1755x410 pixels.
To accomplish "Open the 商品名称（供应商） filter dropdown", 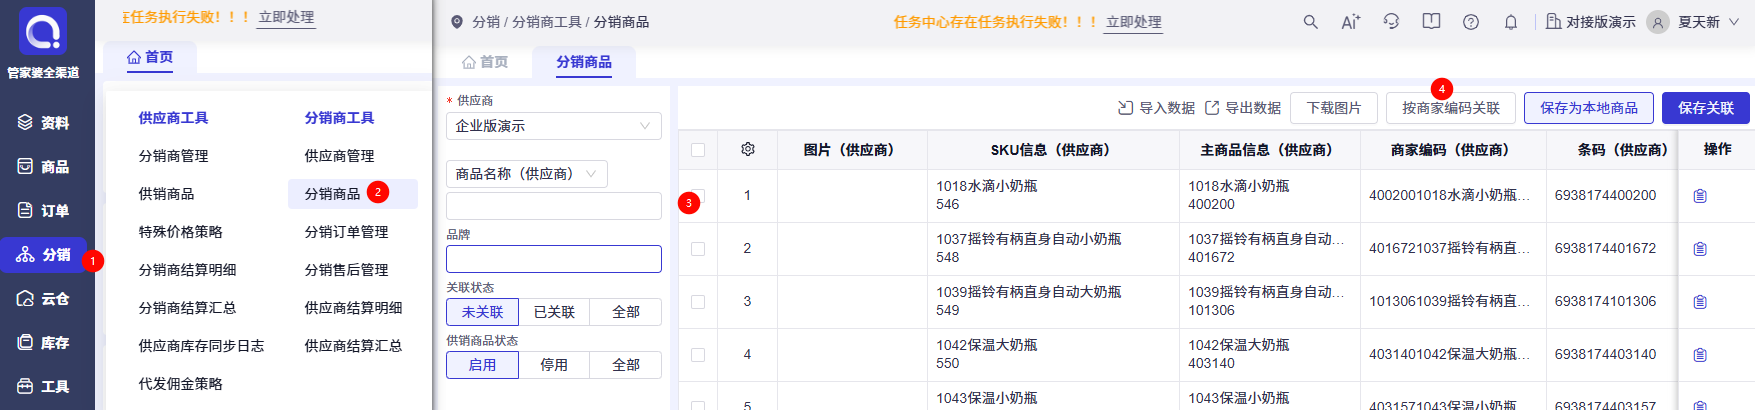I will pos(527,174).
